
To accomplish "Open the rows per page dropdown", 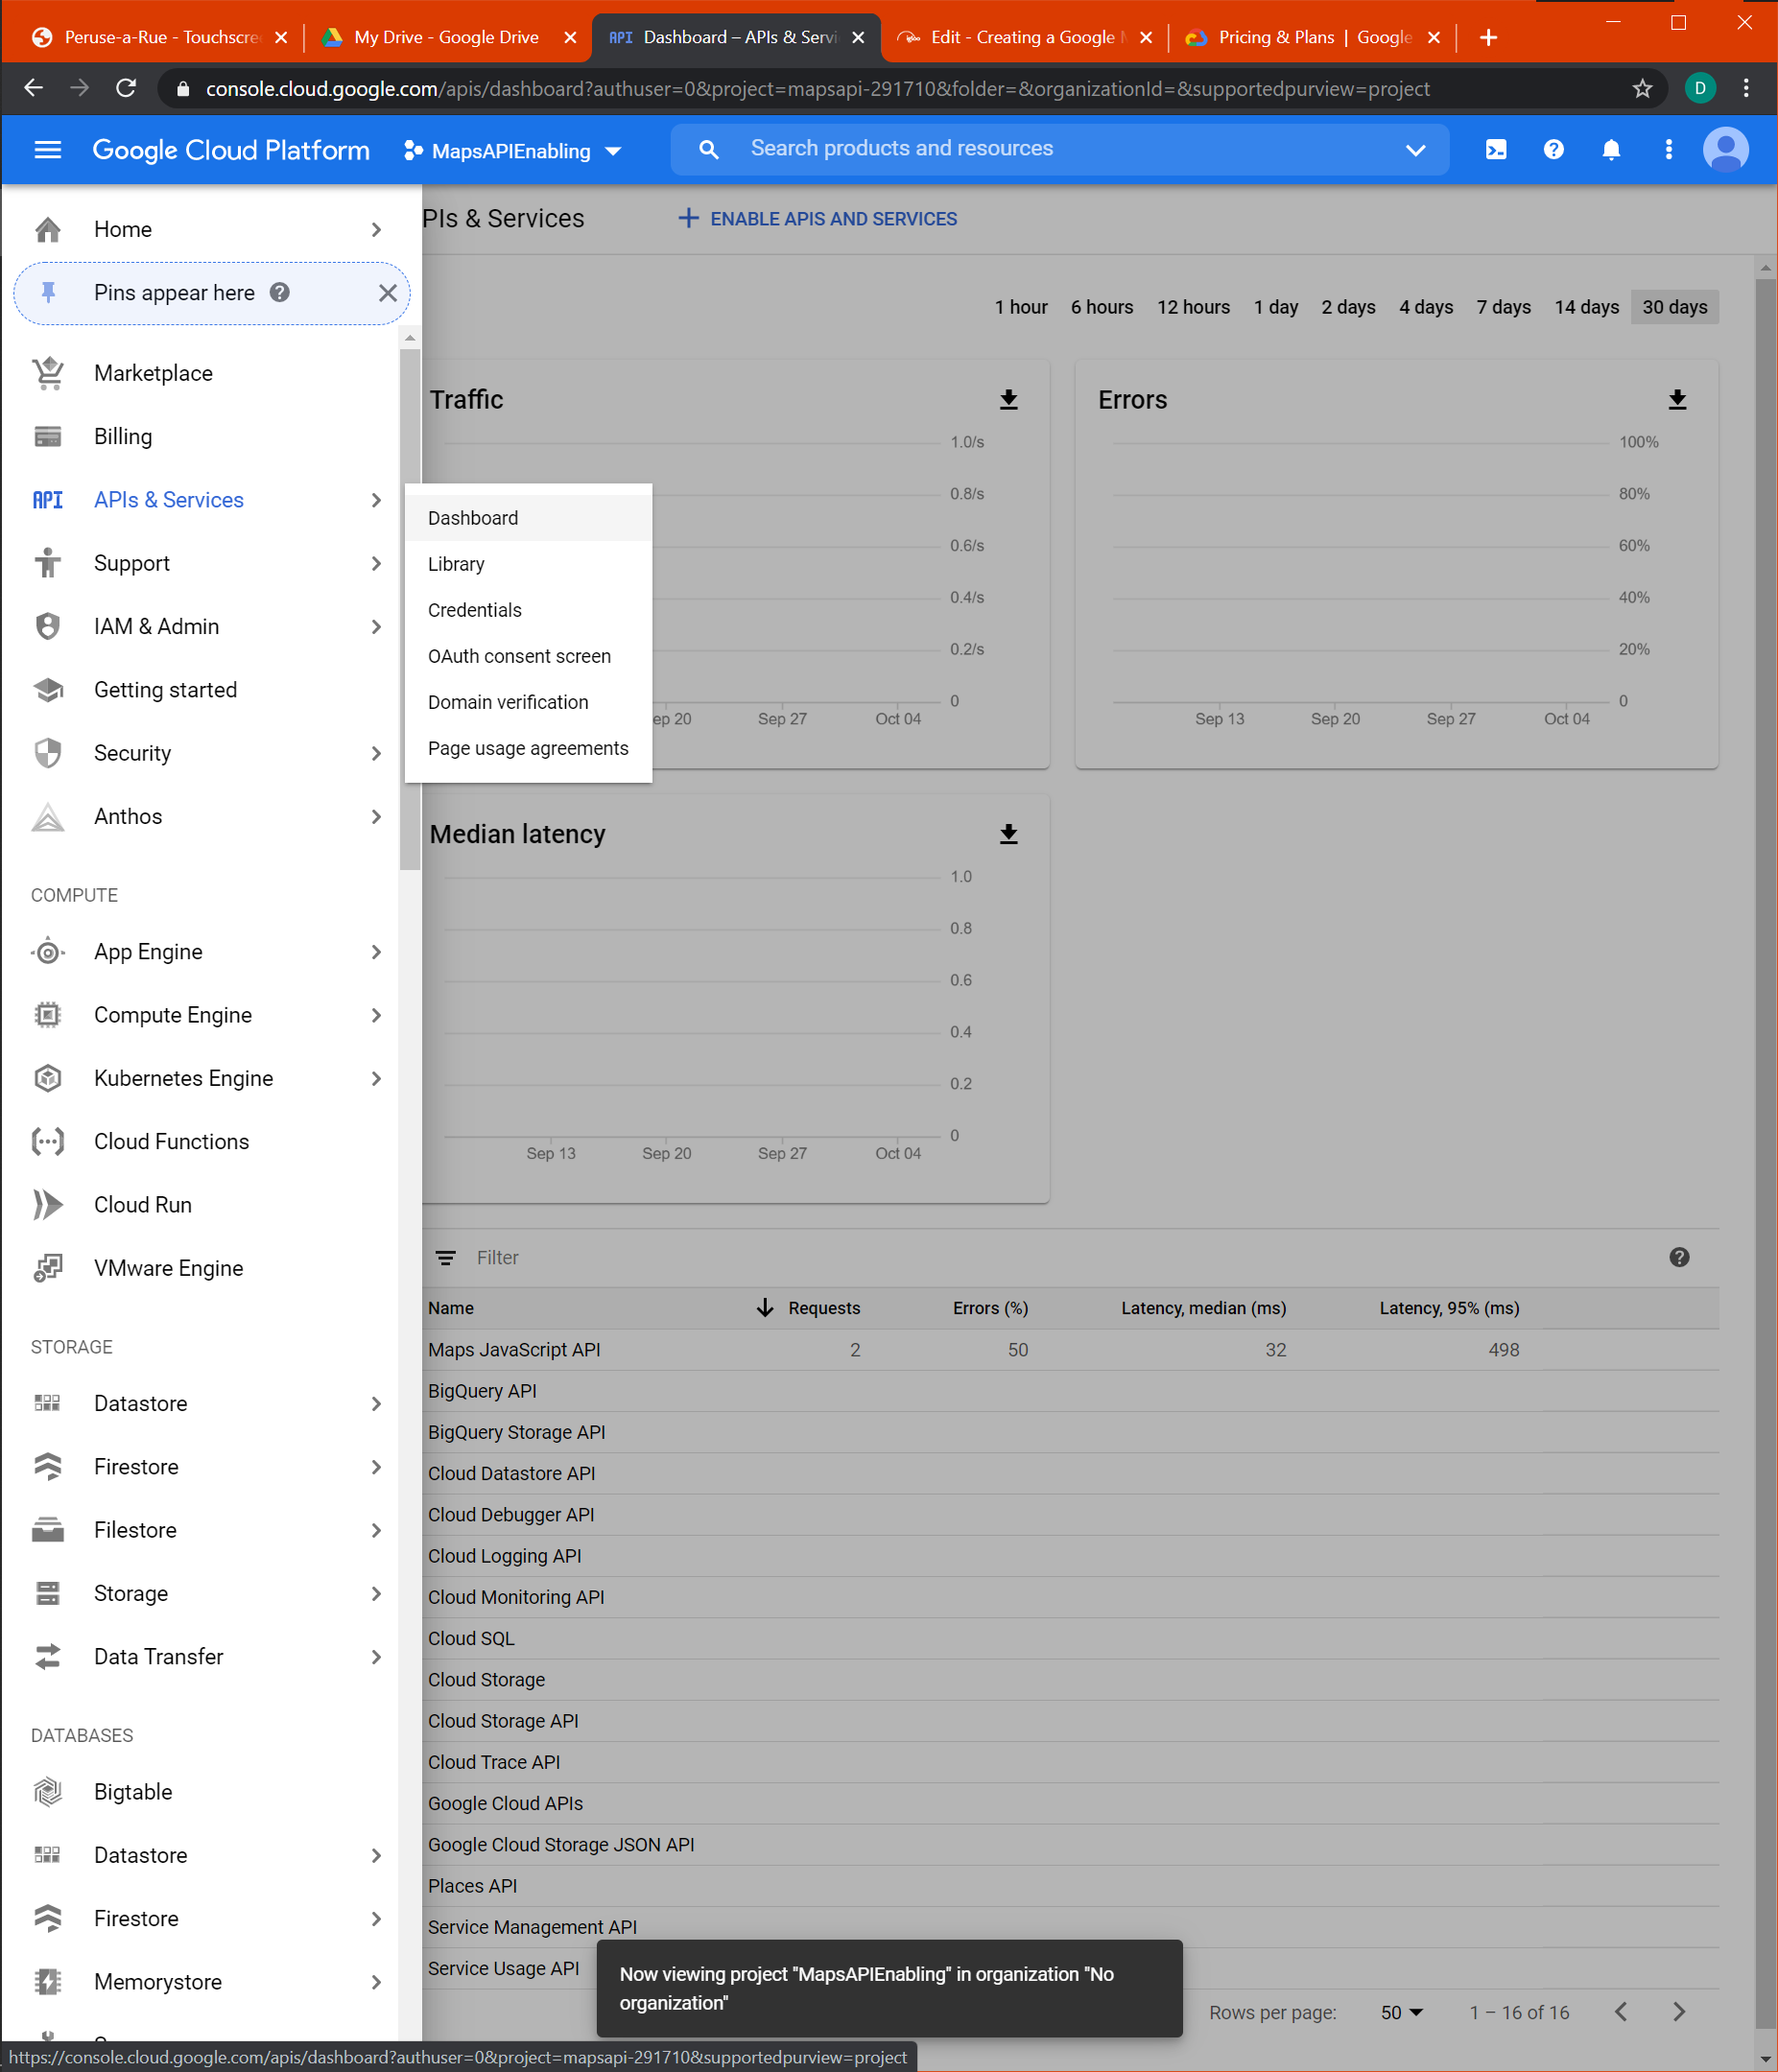I will coord(1401,2012).
